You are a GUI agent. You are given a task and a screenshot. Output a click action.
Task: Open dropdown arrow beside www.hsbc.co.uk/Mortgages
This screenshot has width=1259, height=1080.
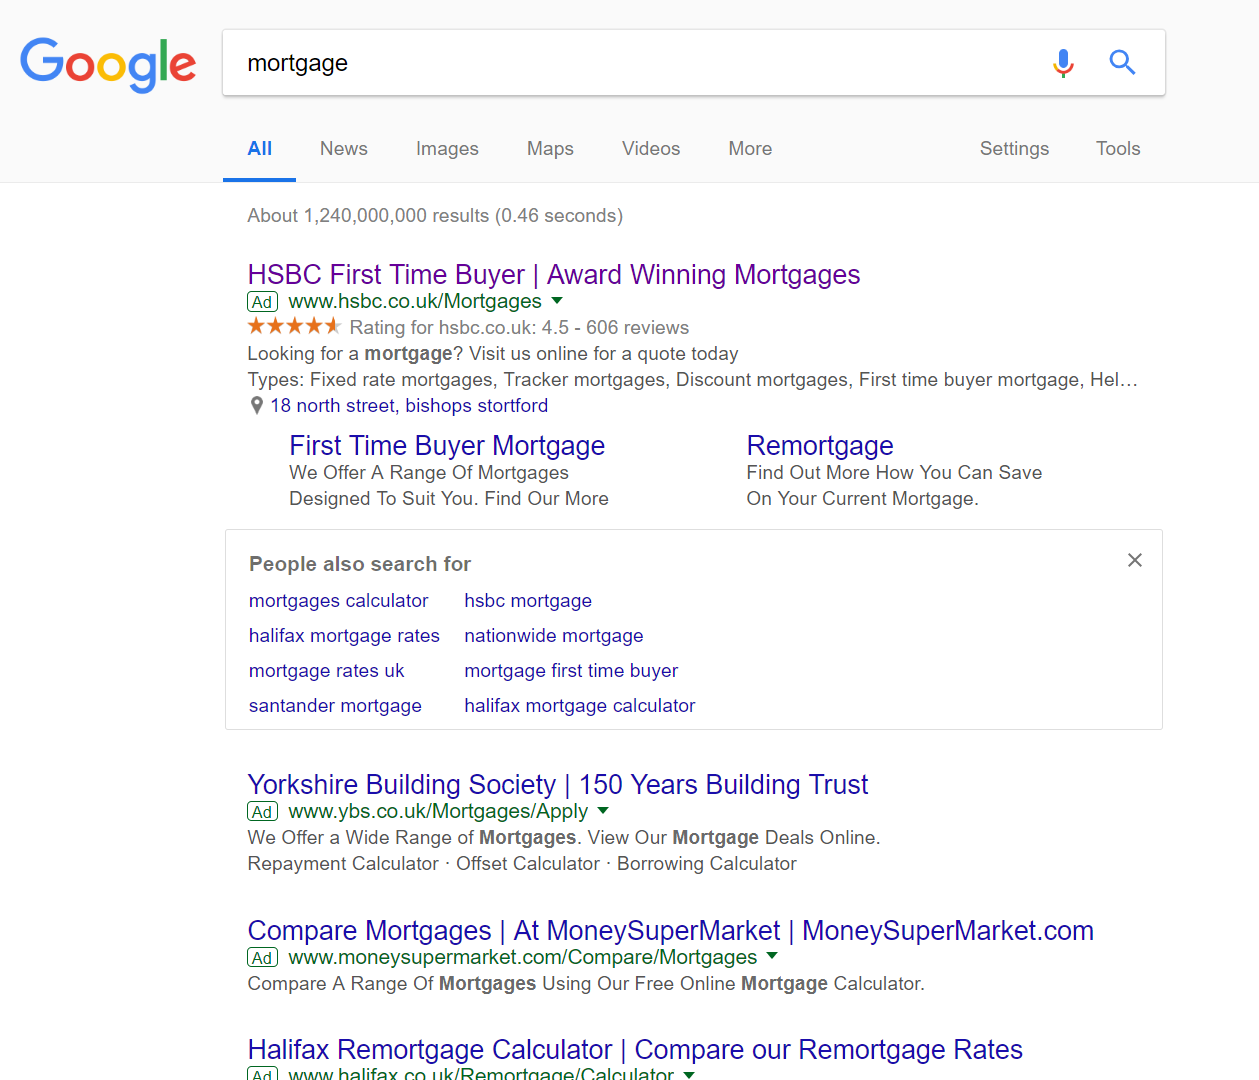(x=557, y=300)
